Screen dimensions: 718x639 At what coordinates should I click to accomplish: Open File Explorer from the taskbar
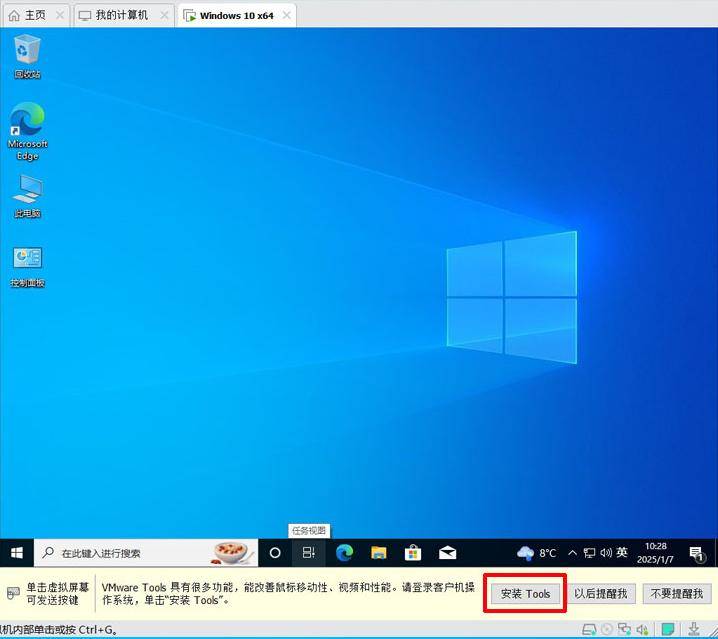tap(378, 553)
